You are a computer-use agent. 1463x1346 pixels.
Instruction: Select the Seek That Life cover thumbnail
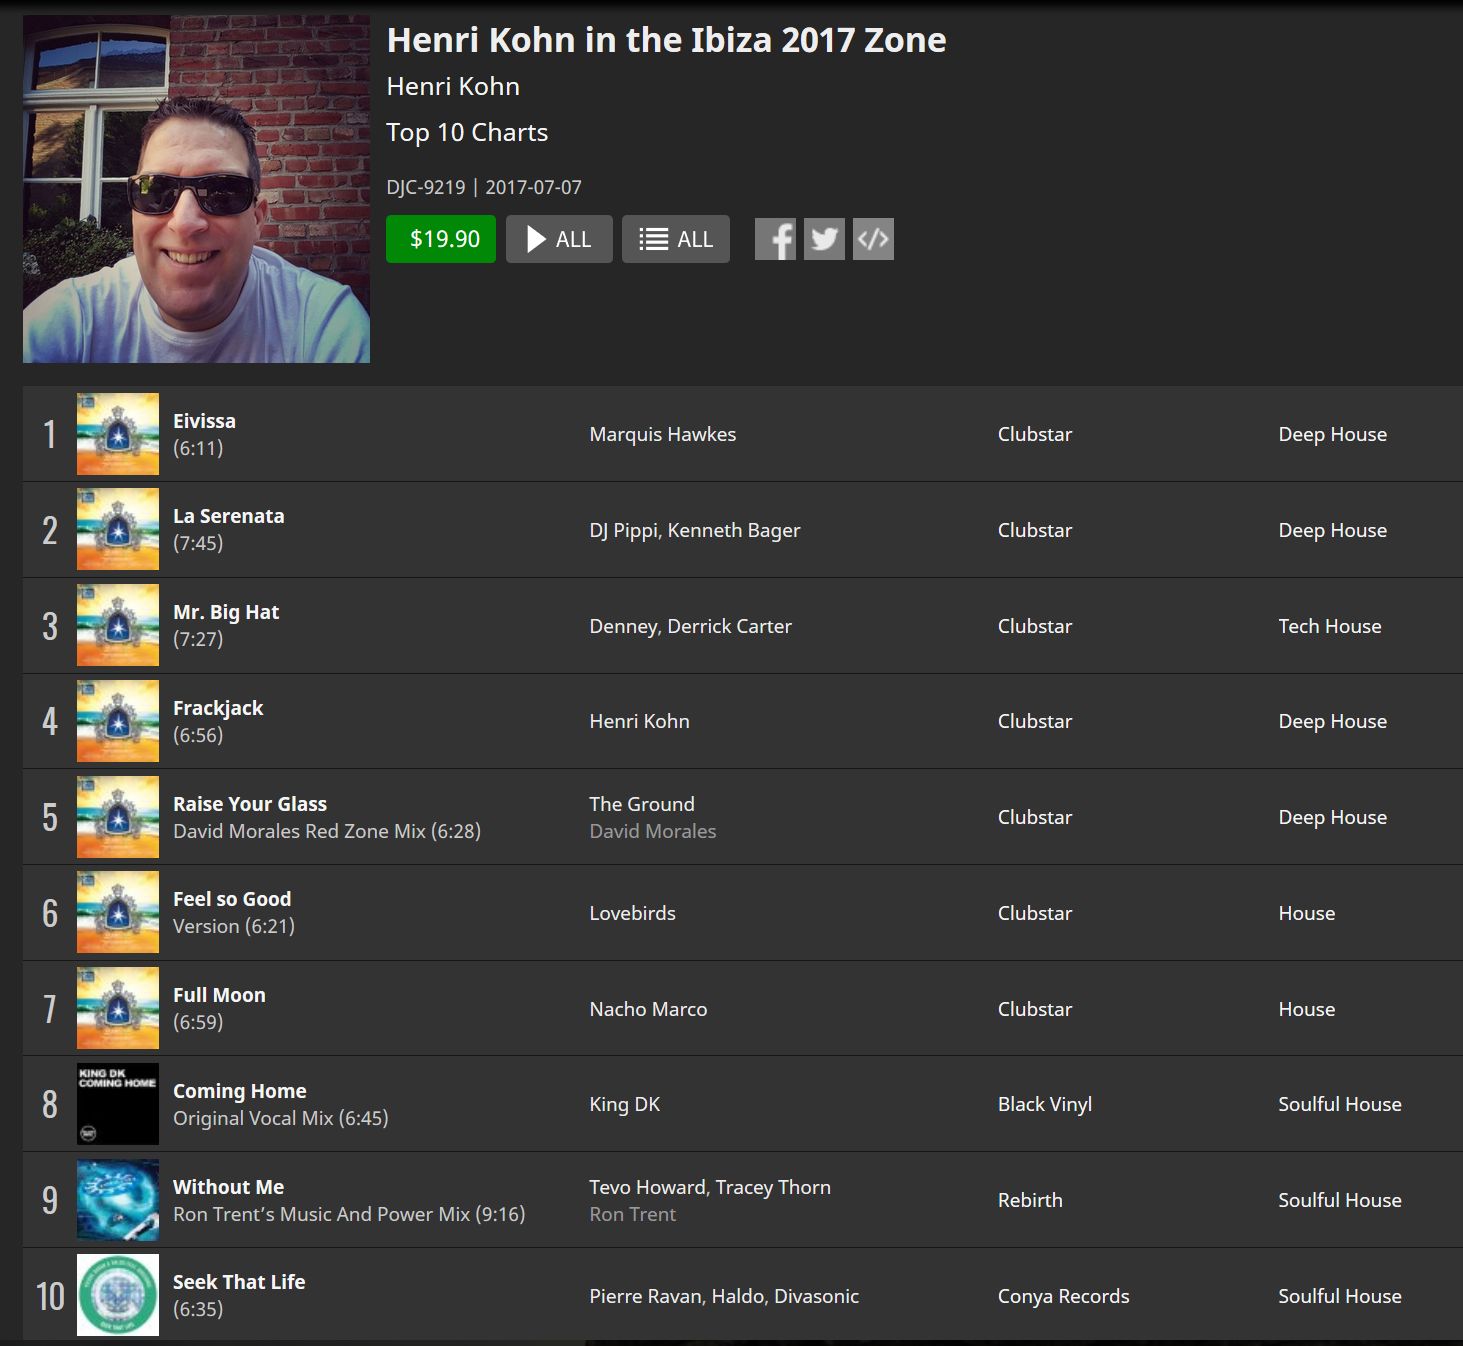(118, 1295)
